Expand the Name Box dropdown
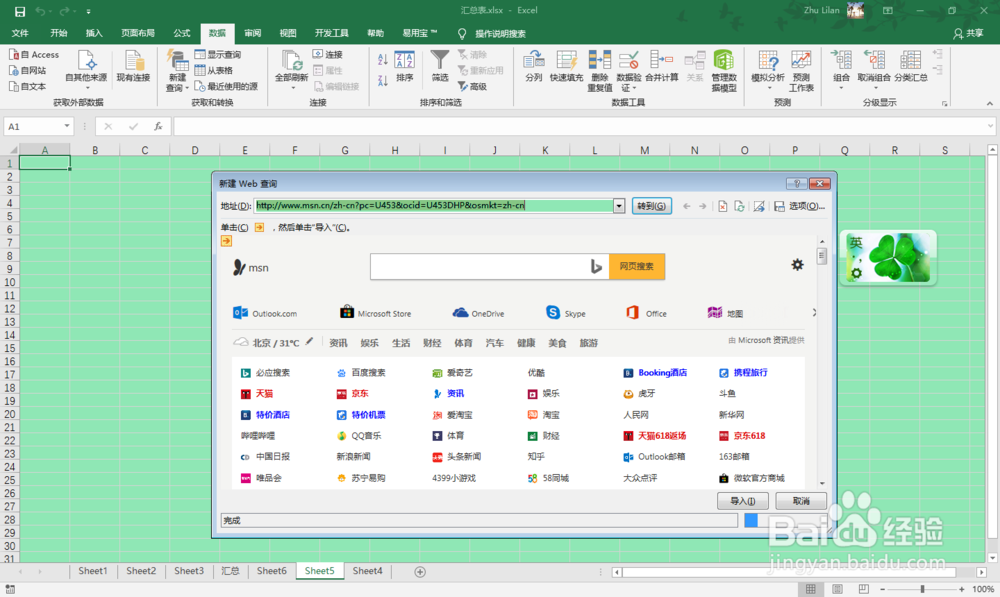The height and width of the screenshot is (597, 1000). 66,126
